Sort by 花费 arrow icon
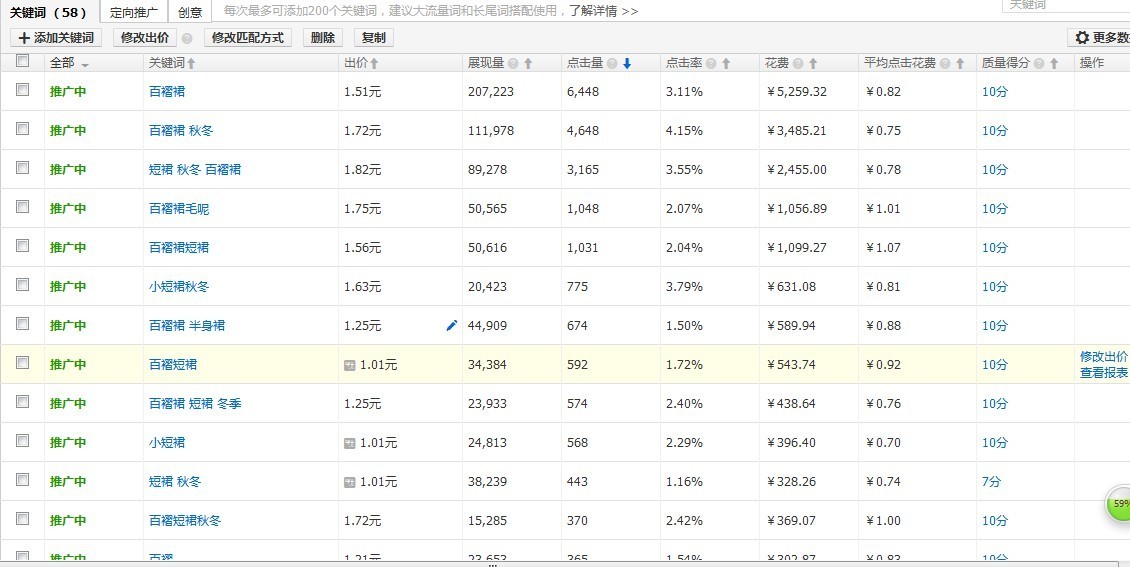This screenshot has height=567, width=1130. [x=813, y=63]
